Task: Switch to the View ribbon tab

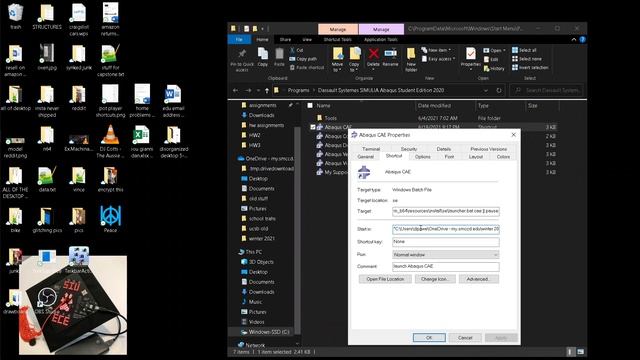Action: [x=307, y=40]
